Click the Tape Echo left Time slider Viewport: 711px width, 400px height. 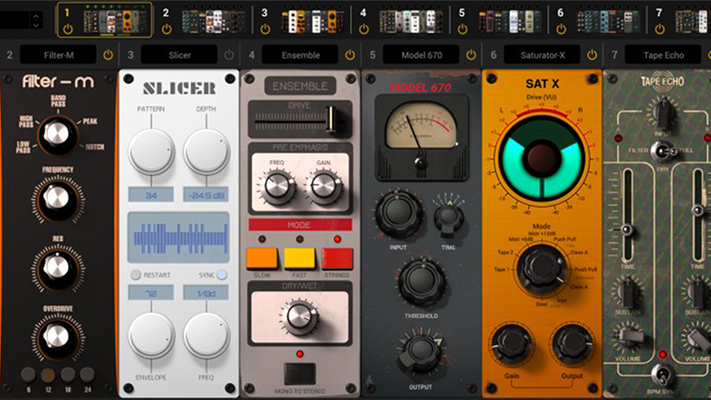(x=627, y=216)
